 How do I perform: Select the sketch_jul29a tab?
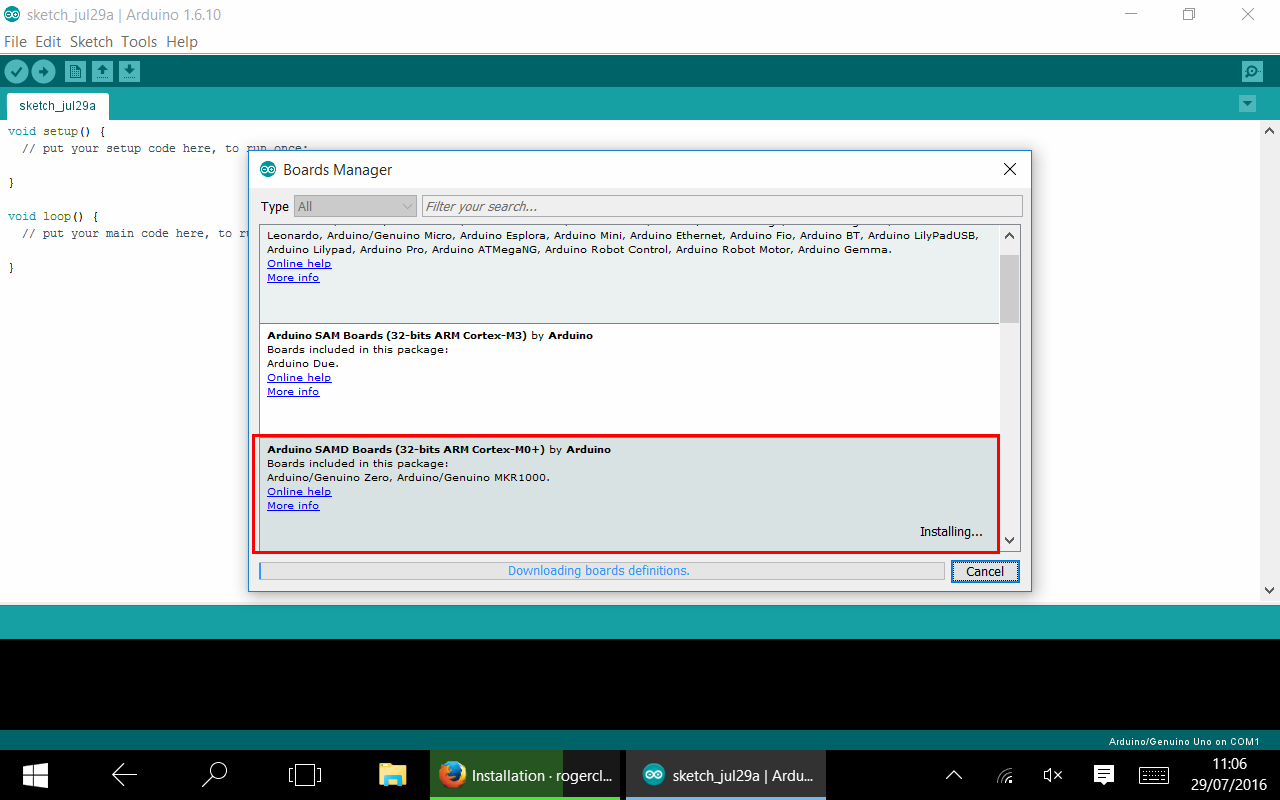point(57,106)
